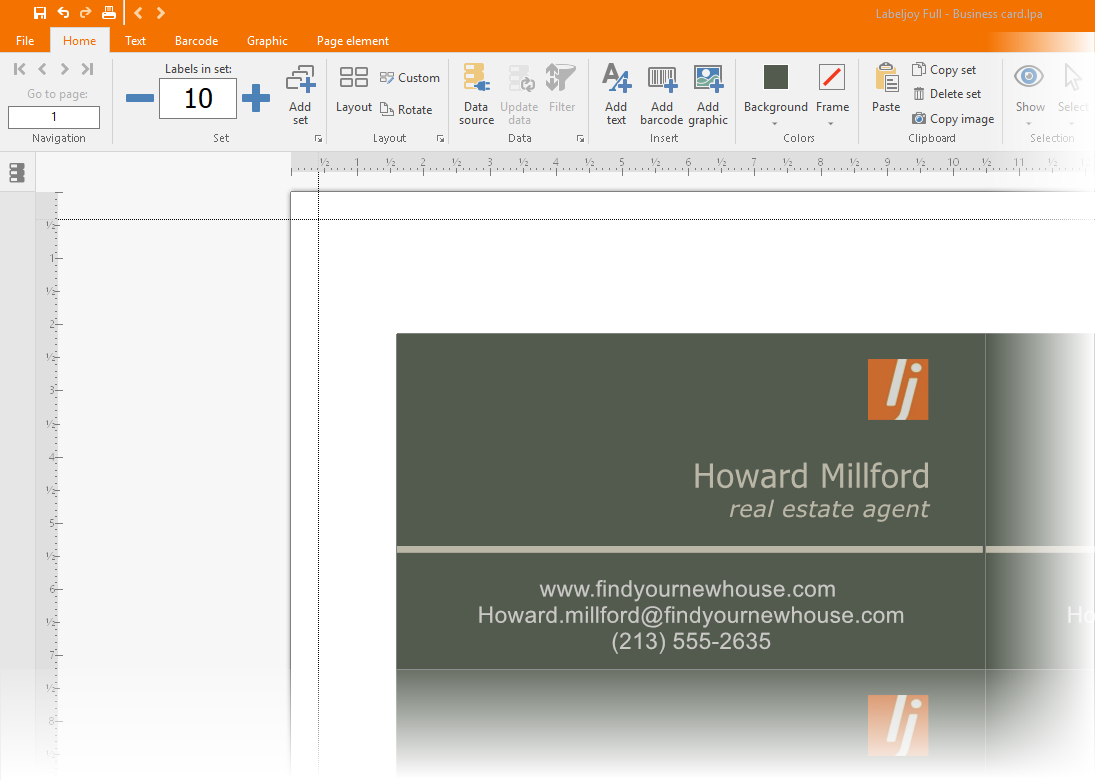Increase labels in set with plus button
Screen dimensions: 1095x780
[256, 98]
